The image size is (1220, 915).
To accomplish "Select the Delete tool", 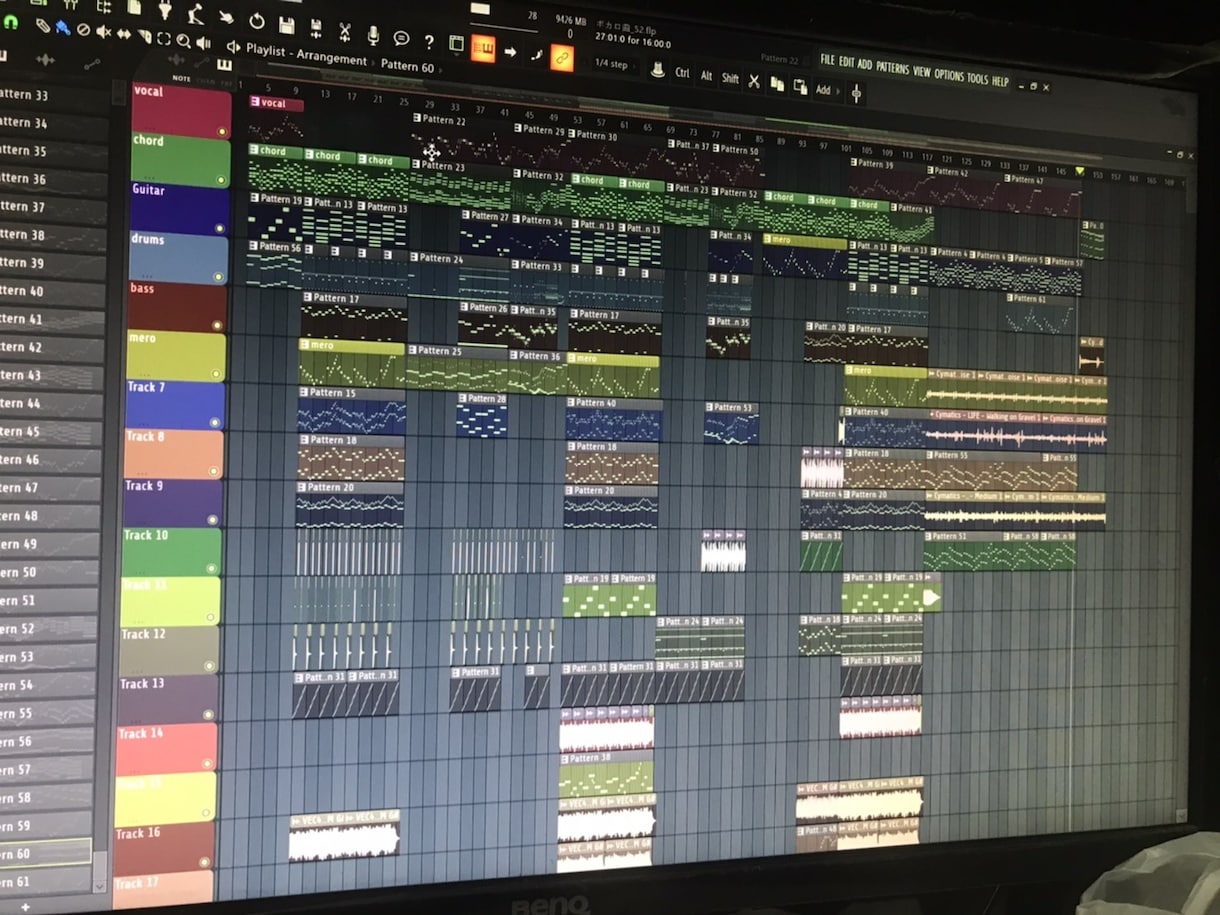I will click(x=84, y=30).
